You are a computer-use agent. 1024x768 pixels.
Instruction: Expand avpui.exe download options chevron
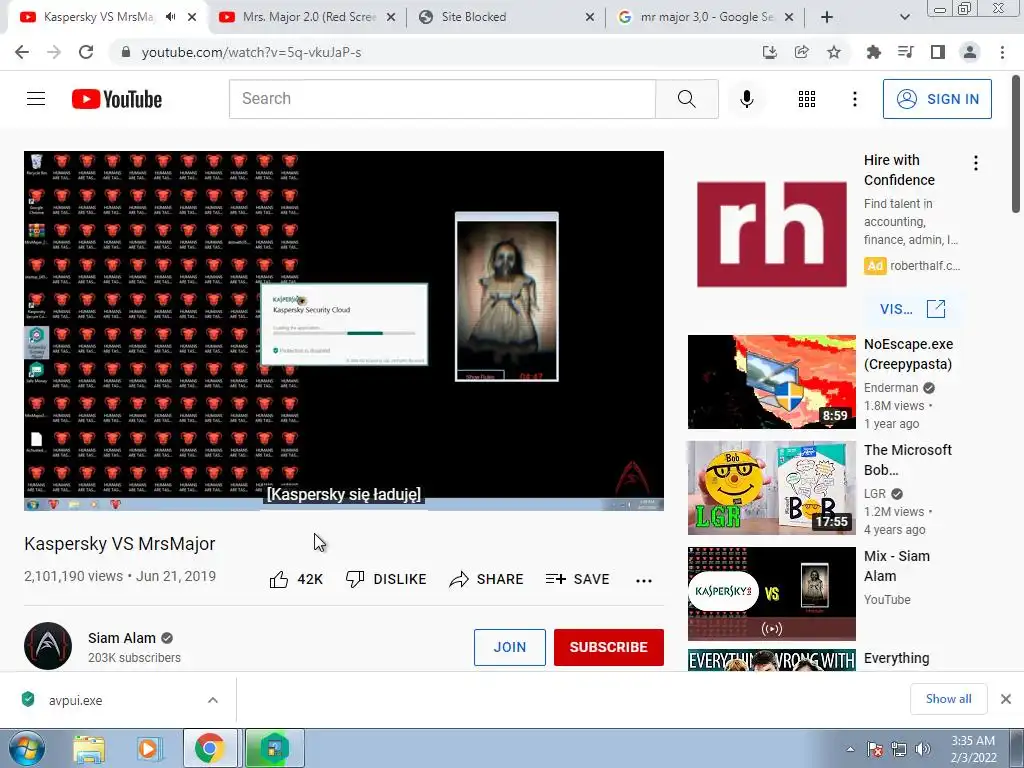[x=213, y=700]
